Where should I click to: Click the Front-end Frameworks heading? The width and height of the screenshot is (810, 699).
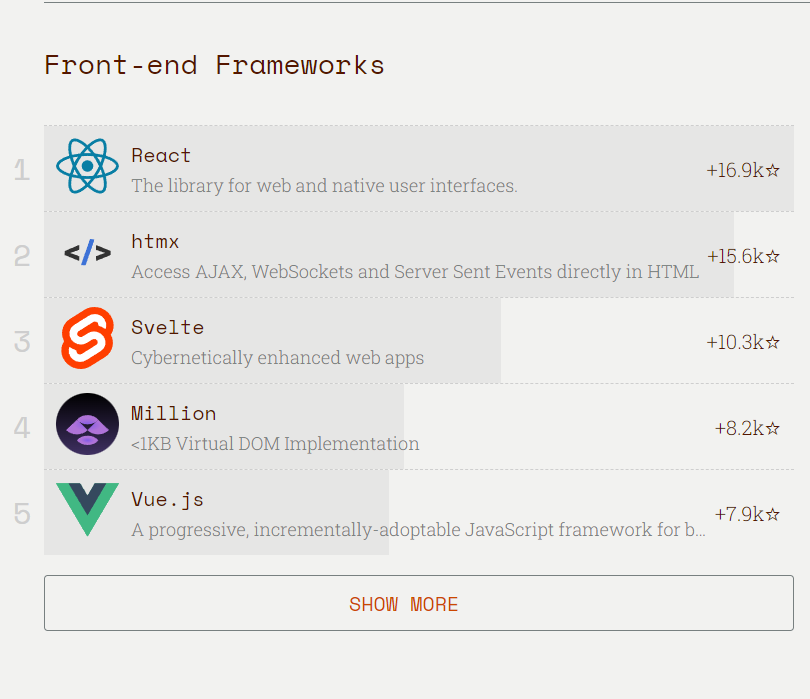click(x=214, y=65)
